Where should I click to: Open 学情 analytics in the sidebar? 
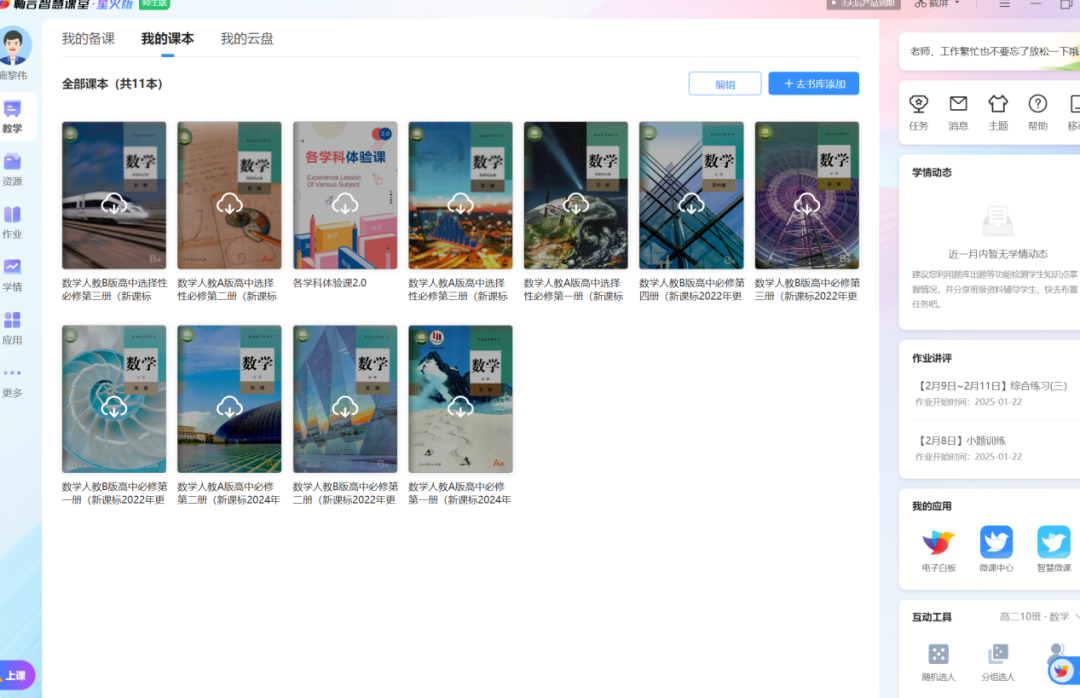click(12, 274)
